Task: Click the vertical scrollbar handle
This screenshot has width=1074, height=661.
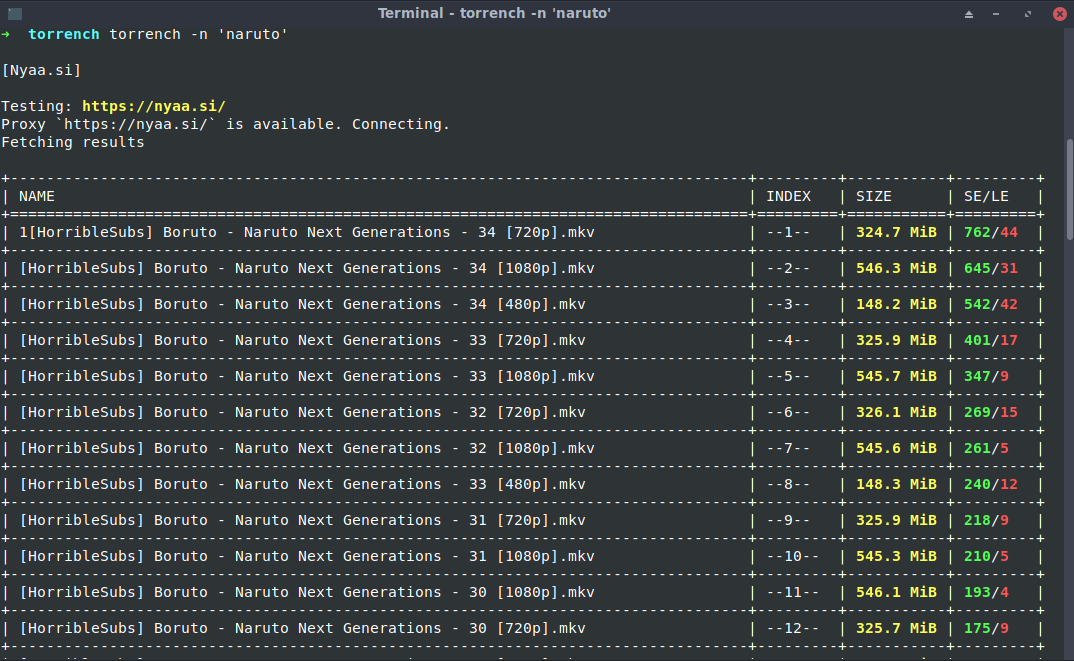Action: (1070, 189)
